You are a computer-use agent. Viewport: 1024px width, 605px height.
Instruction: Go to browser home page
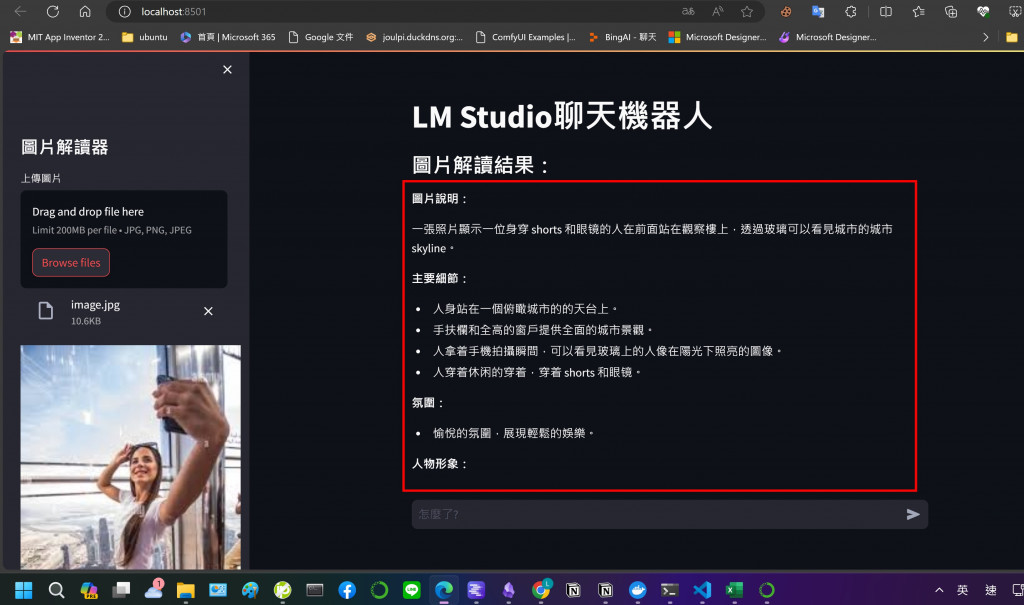[x=85, y=11]
